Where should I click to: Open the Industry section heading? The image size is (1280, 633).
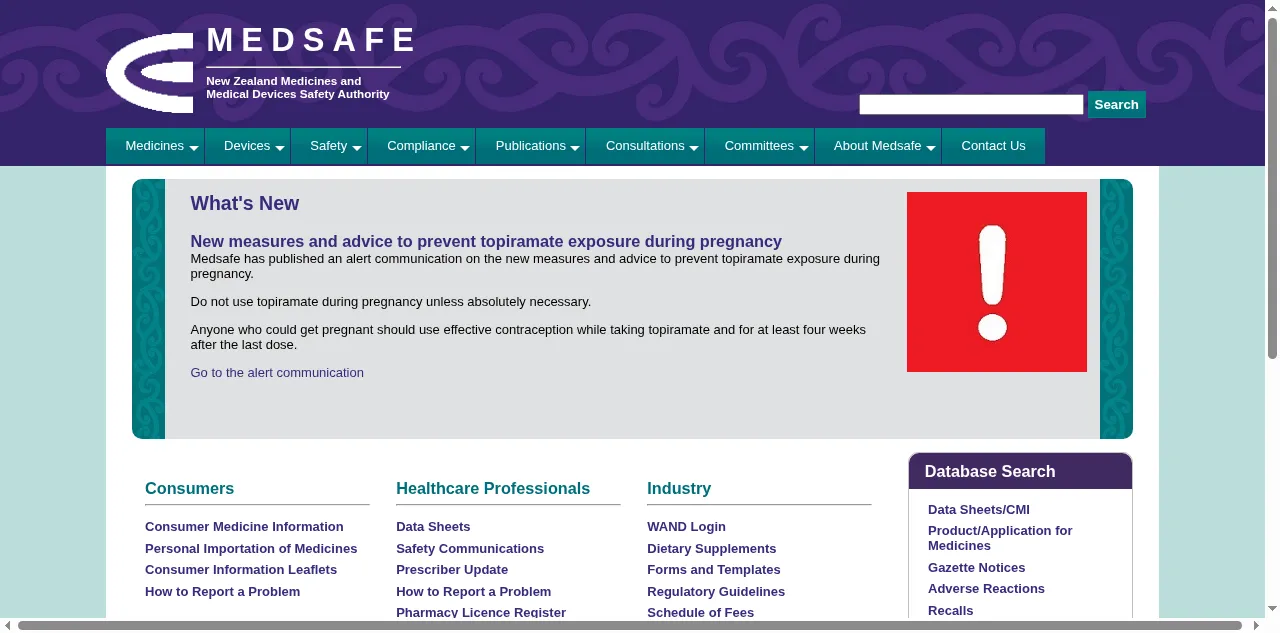click(679, 488)
